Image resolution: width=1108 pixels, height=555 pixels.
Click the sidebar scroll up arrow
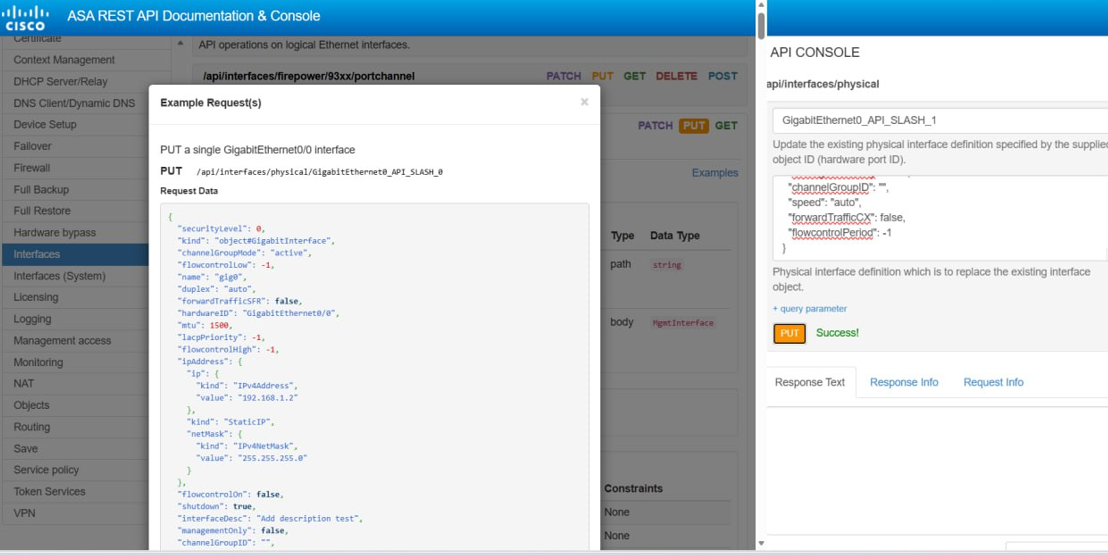[x=180, y=43]
